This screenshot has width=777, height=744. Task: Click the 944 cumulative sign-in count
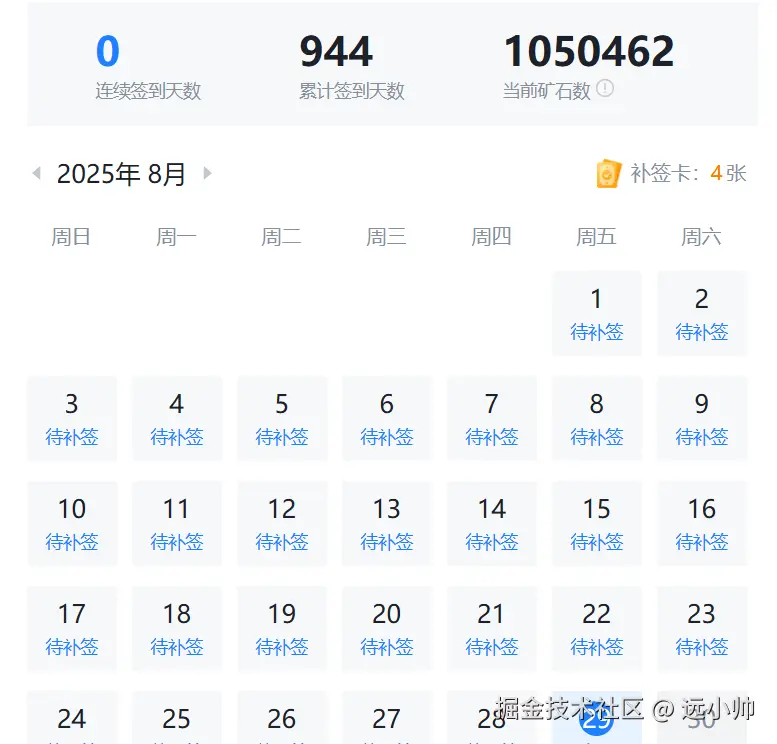336,52
